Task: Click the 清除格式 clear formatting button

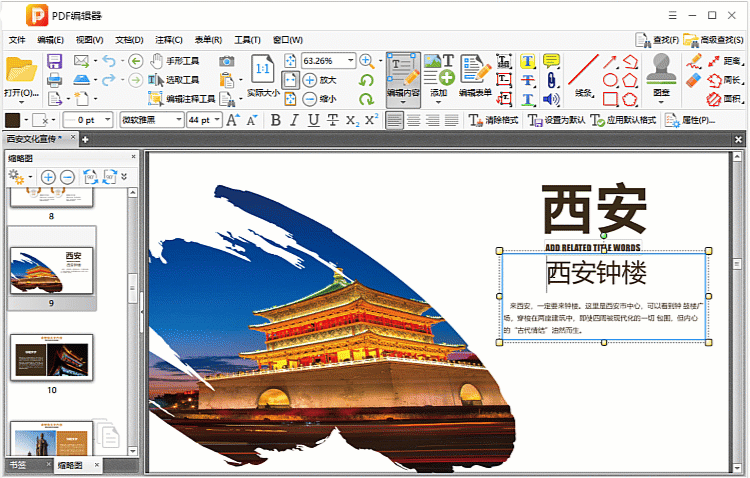Action: tap(492, 120)
